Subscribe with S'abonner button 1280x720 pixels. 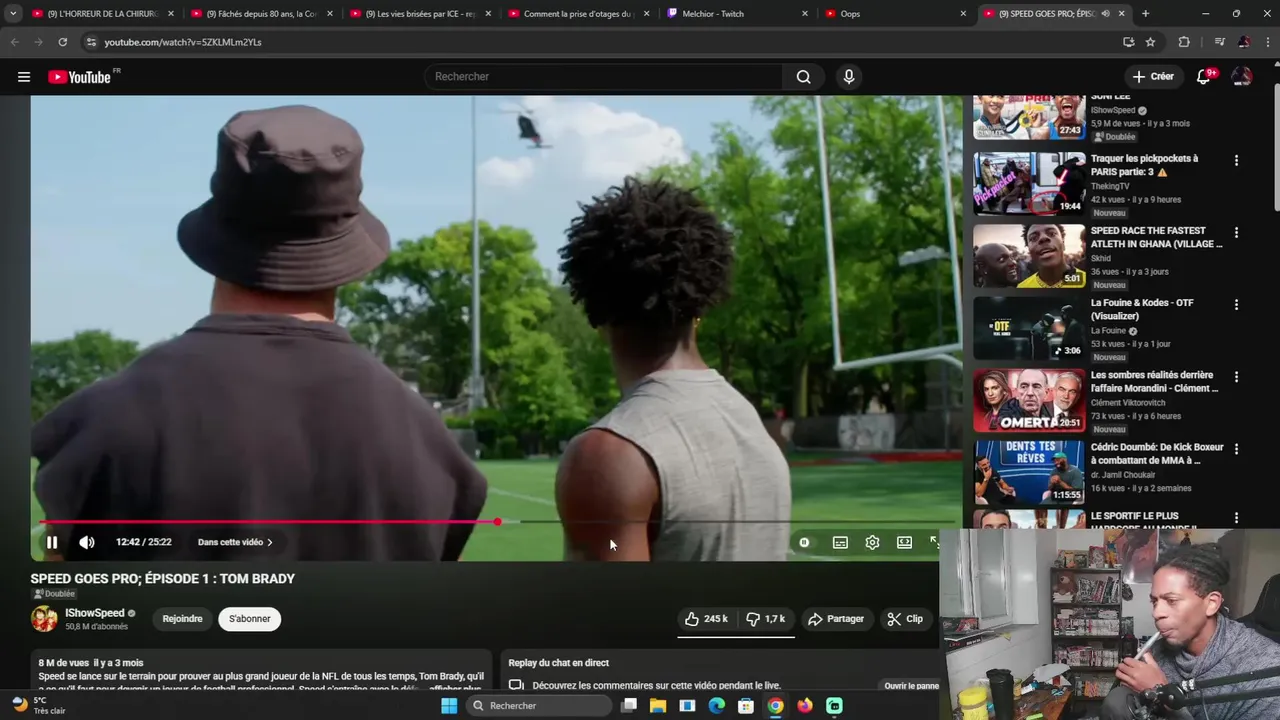pos(250,619)
